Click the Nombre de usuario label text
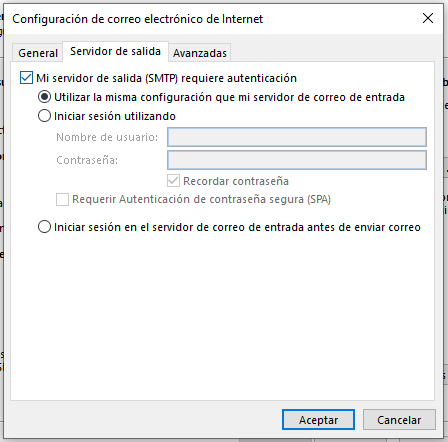 107,137
